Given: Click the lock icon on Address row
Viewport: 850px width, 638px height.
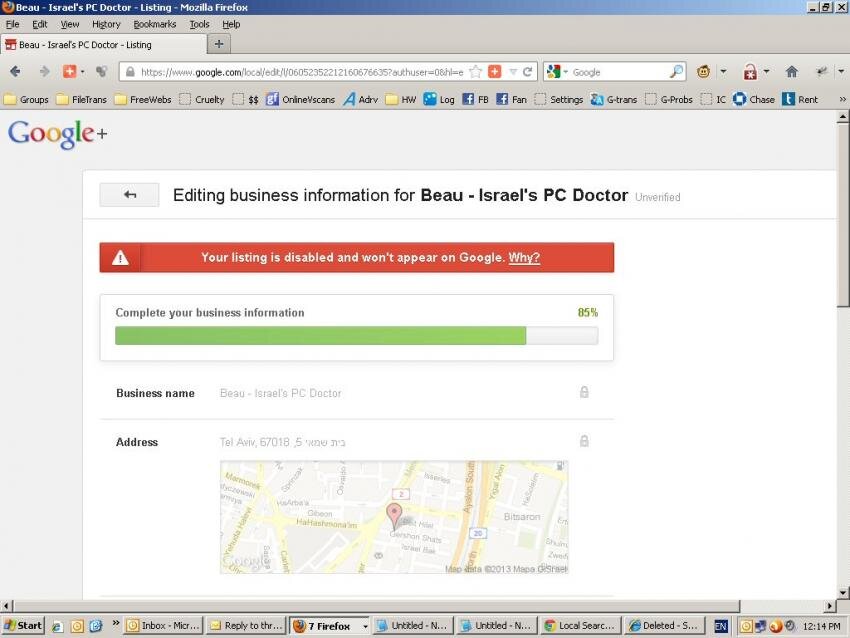Looking at the screenshot, I should coord(584,441).
